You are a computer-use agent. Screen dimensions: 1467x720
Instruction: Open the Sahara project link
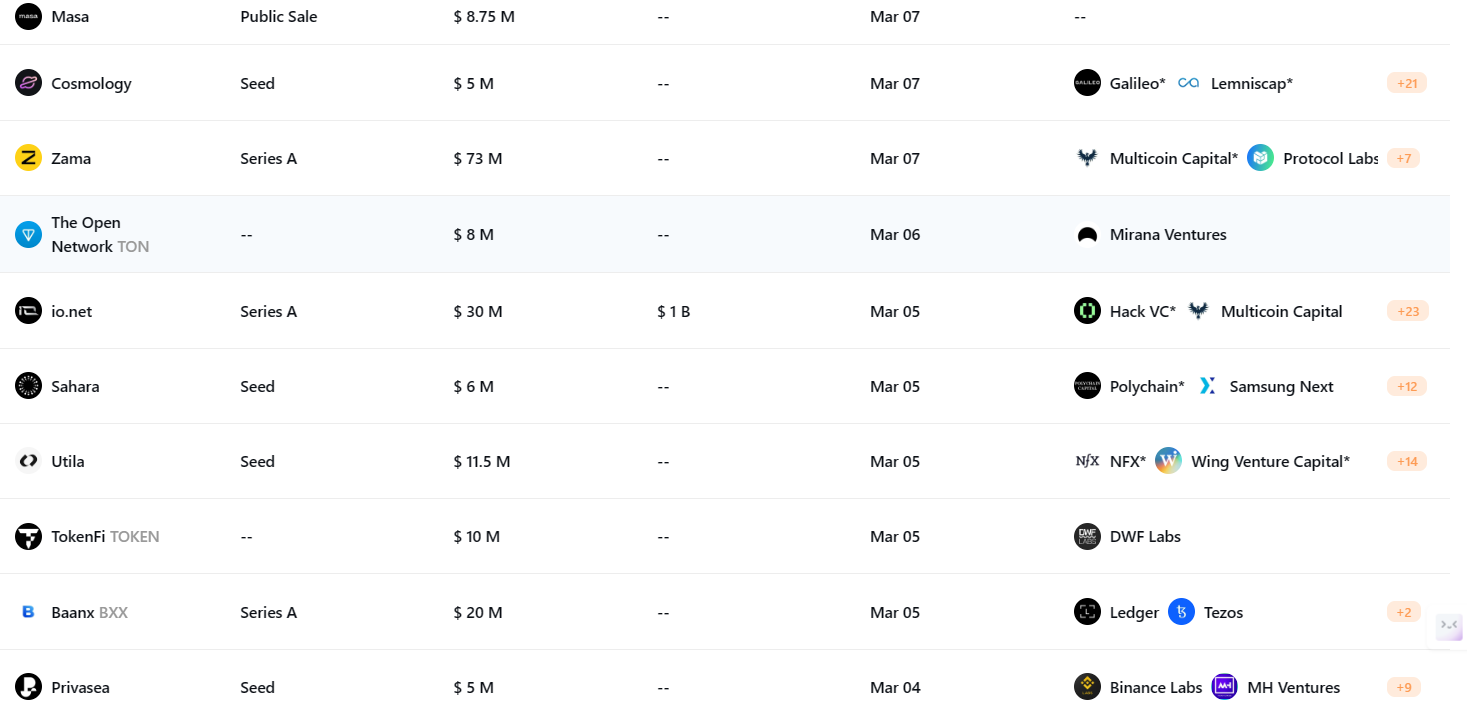pos(75,386)
